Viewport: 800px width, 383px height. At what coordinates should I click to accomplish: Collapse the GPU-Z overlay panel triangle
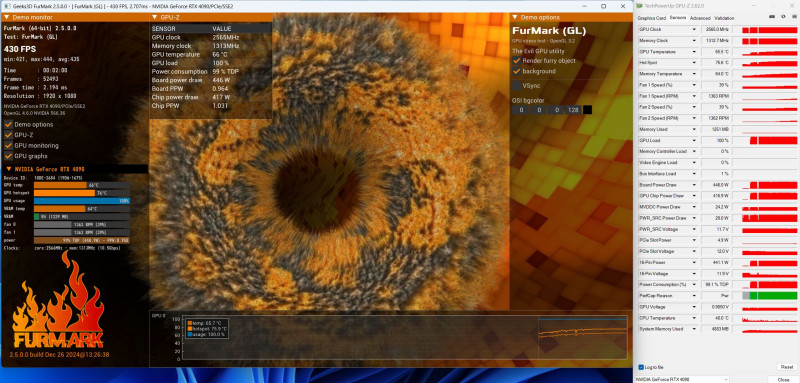(x=154, y=17)
